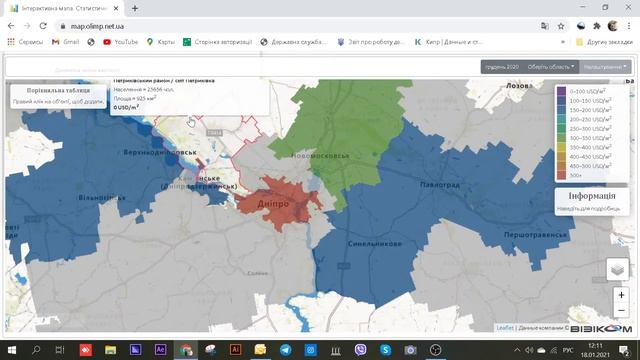This screenshot has height=360, width=640.
Task: Open the translate page icon in address bar
Action: (544, 26)
